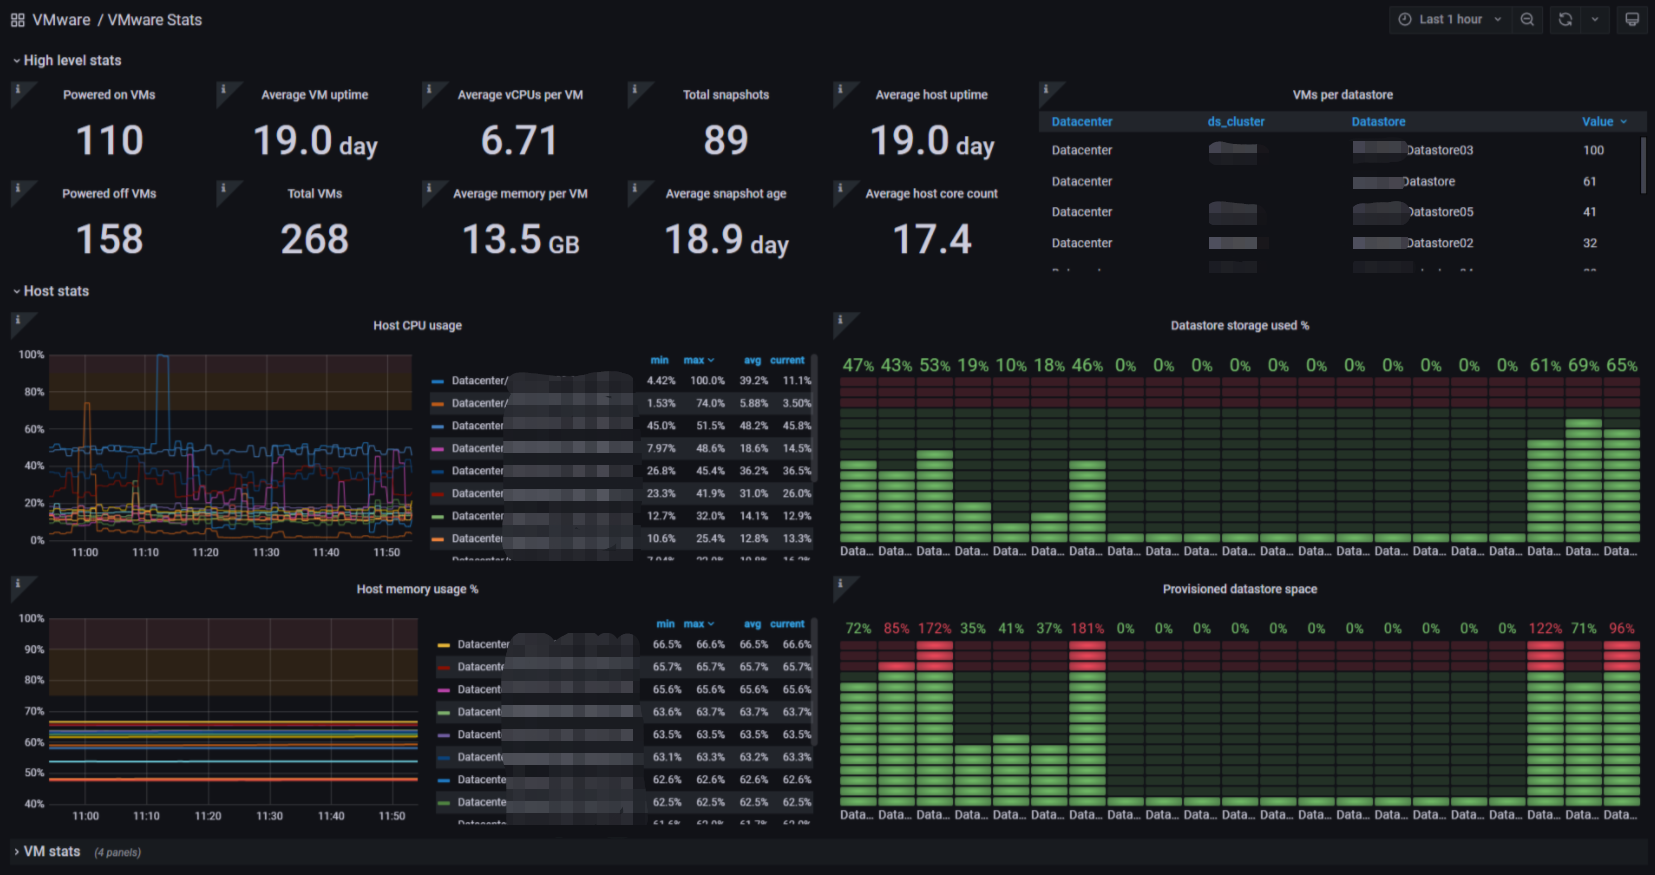Click the Datastore03 row value 100

point(1593,150)
